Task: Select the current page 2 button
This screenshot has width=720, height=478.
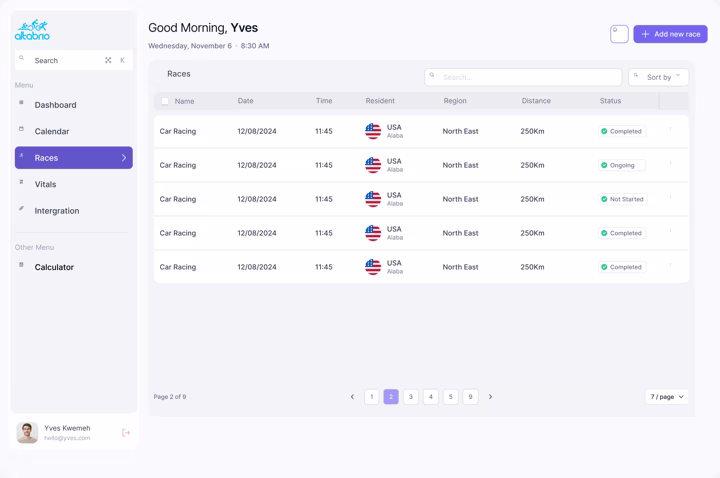Action: 391,397
